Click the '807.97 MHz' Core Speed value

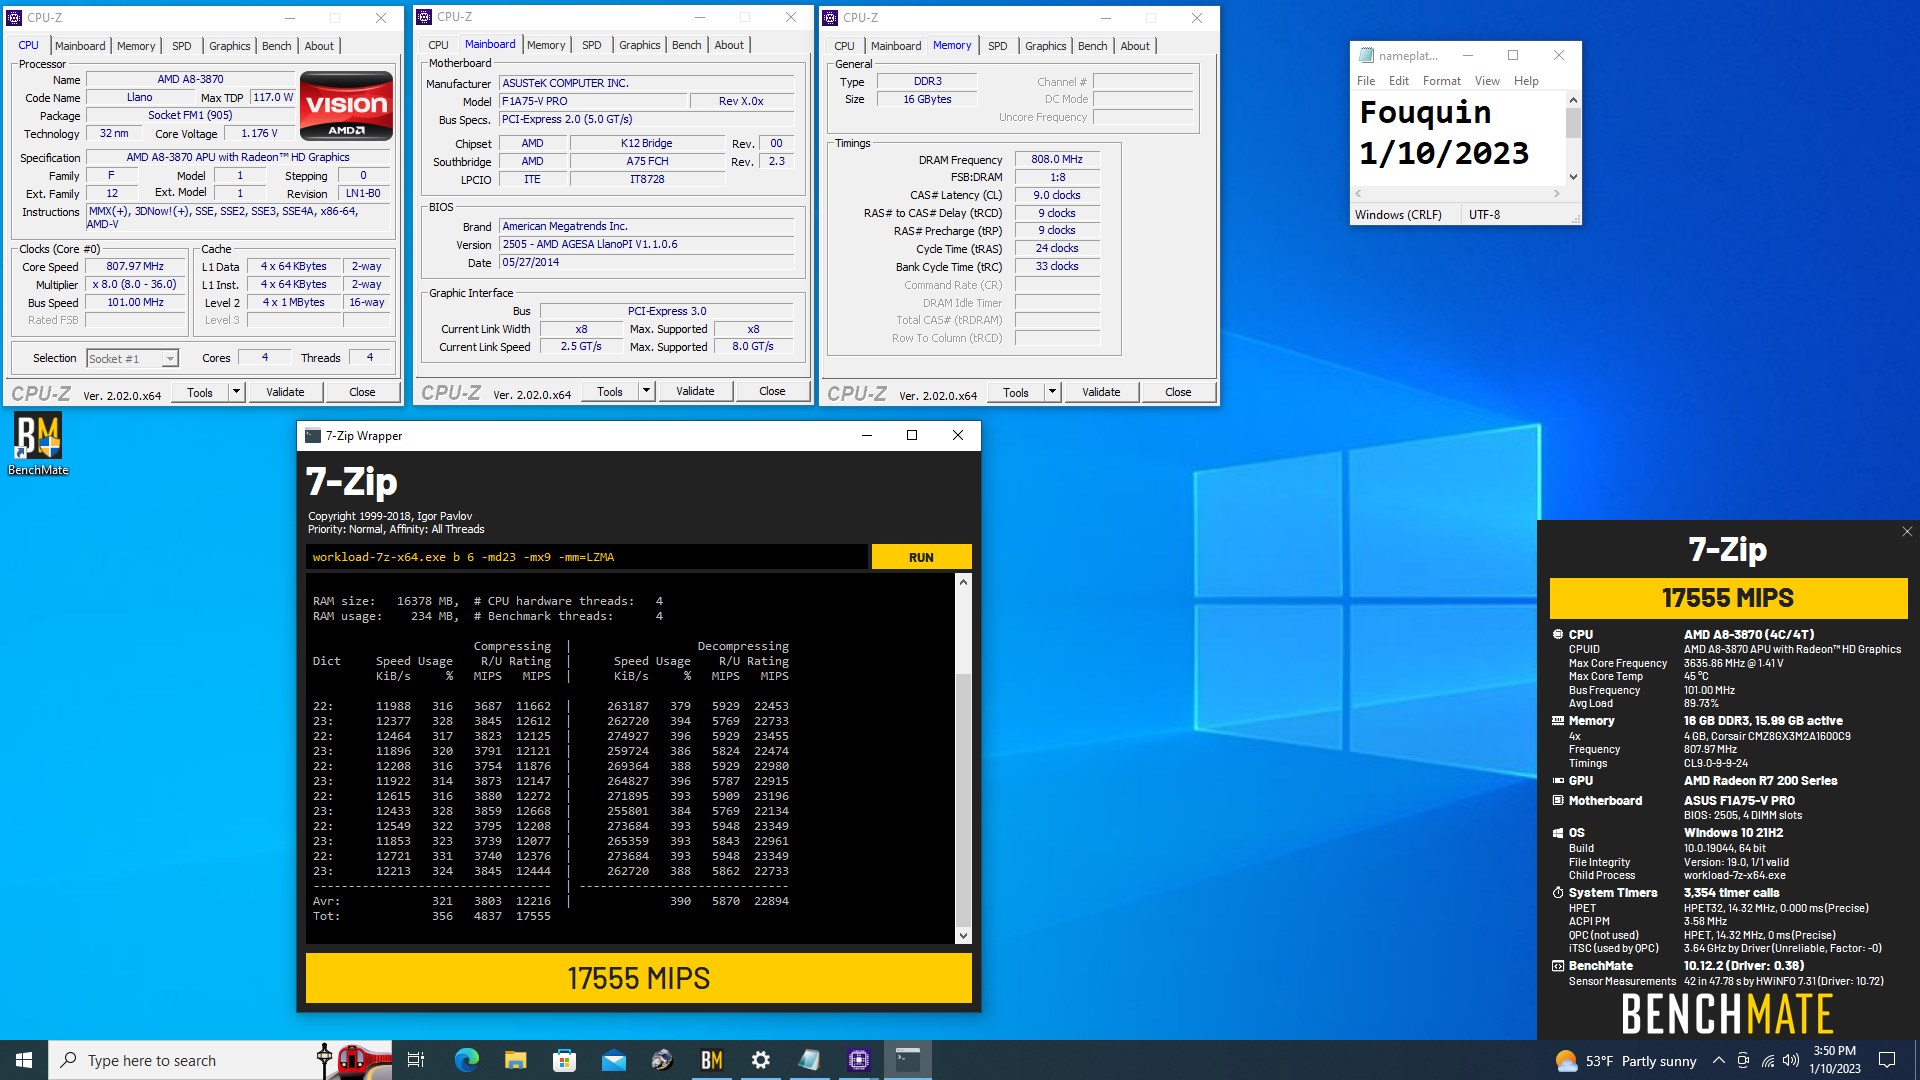135,266
